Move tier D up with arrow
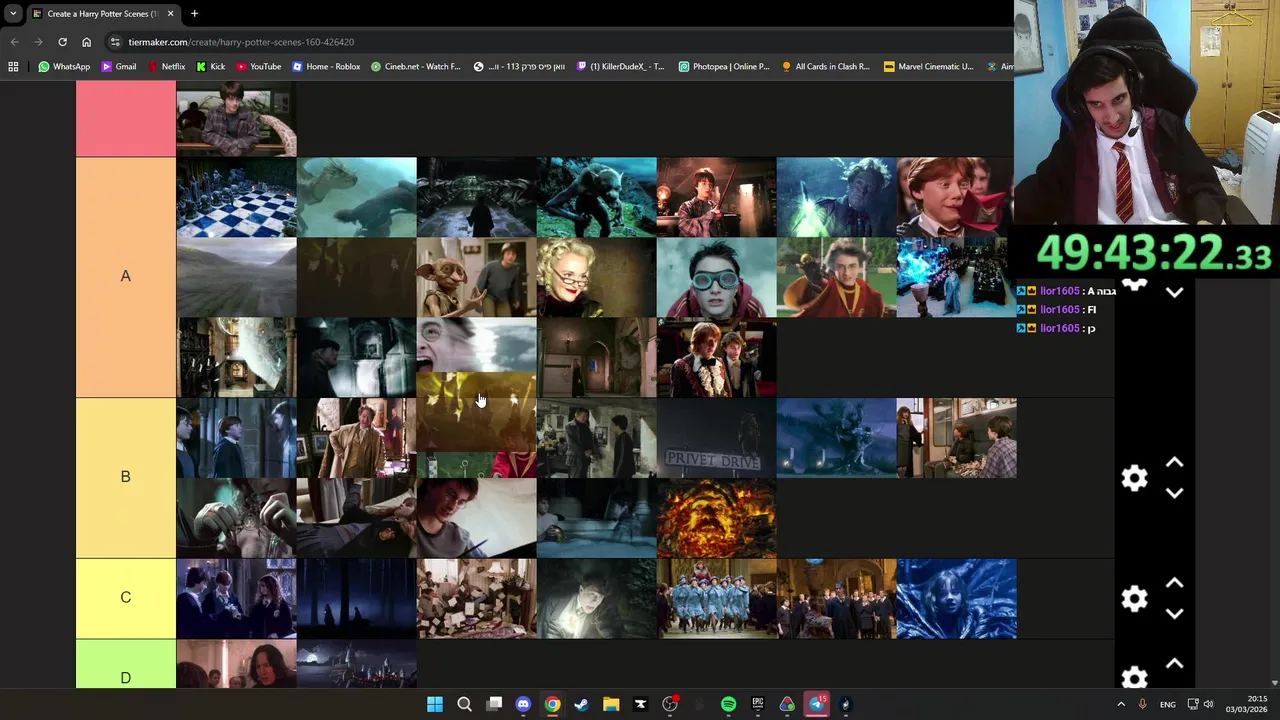The width and height of the screenshot is (1280, 720). (x=1175, y=664)
